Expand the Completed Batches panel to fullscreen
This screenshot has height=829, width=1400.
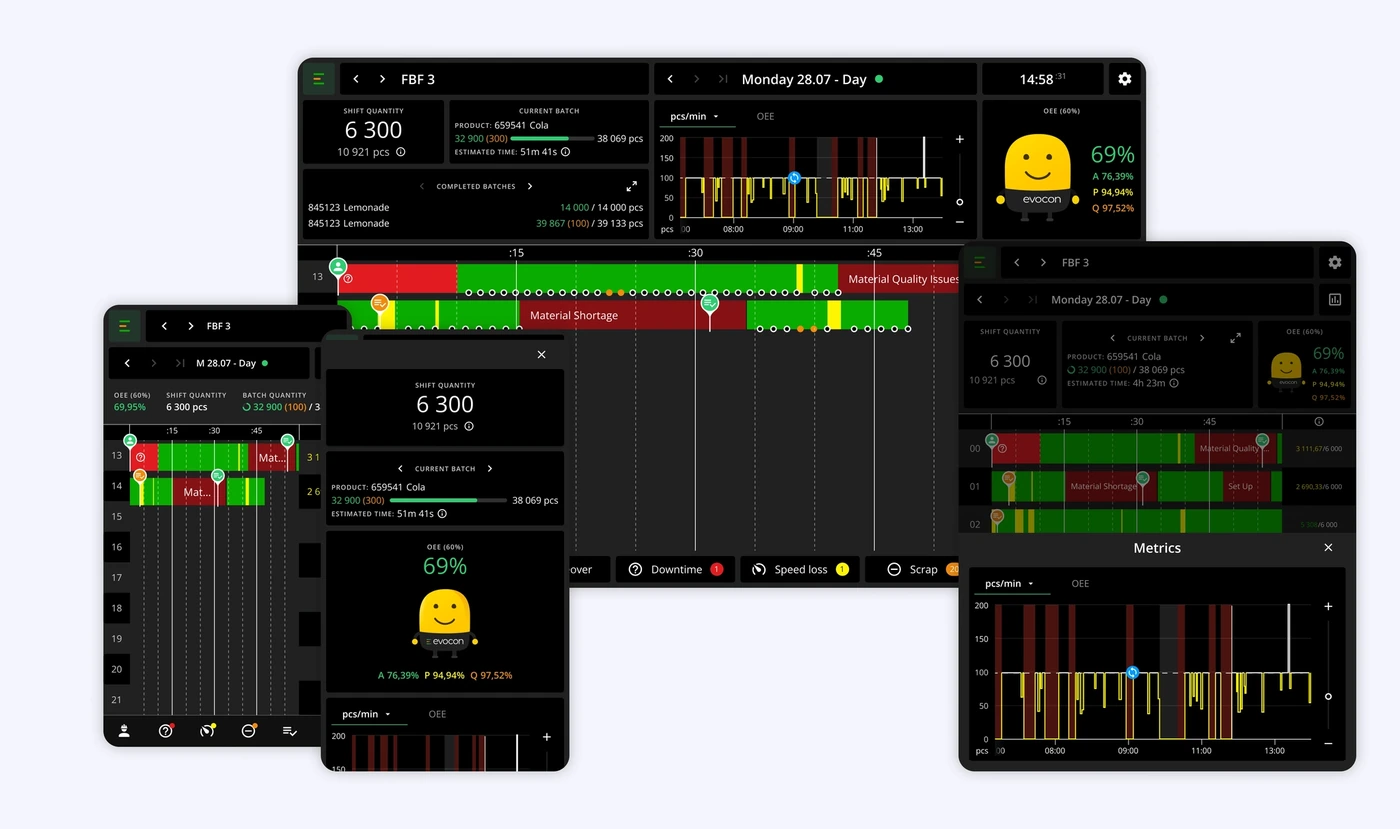tap(632, 186)
